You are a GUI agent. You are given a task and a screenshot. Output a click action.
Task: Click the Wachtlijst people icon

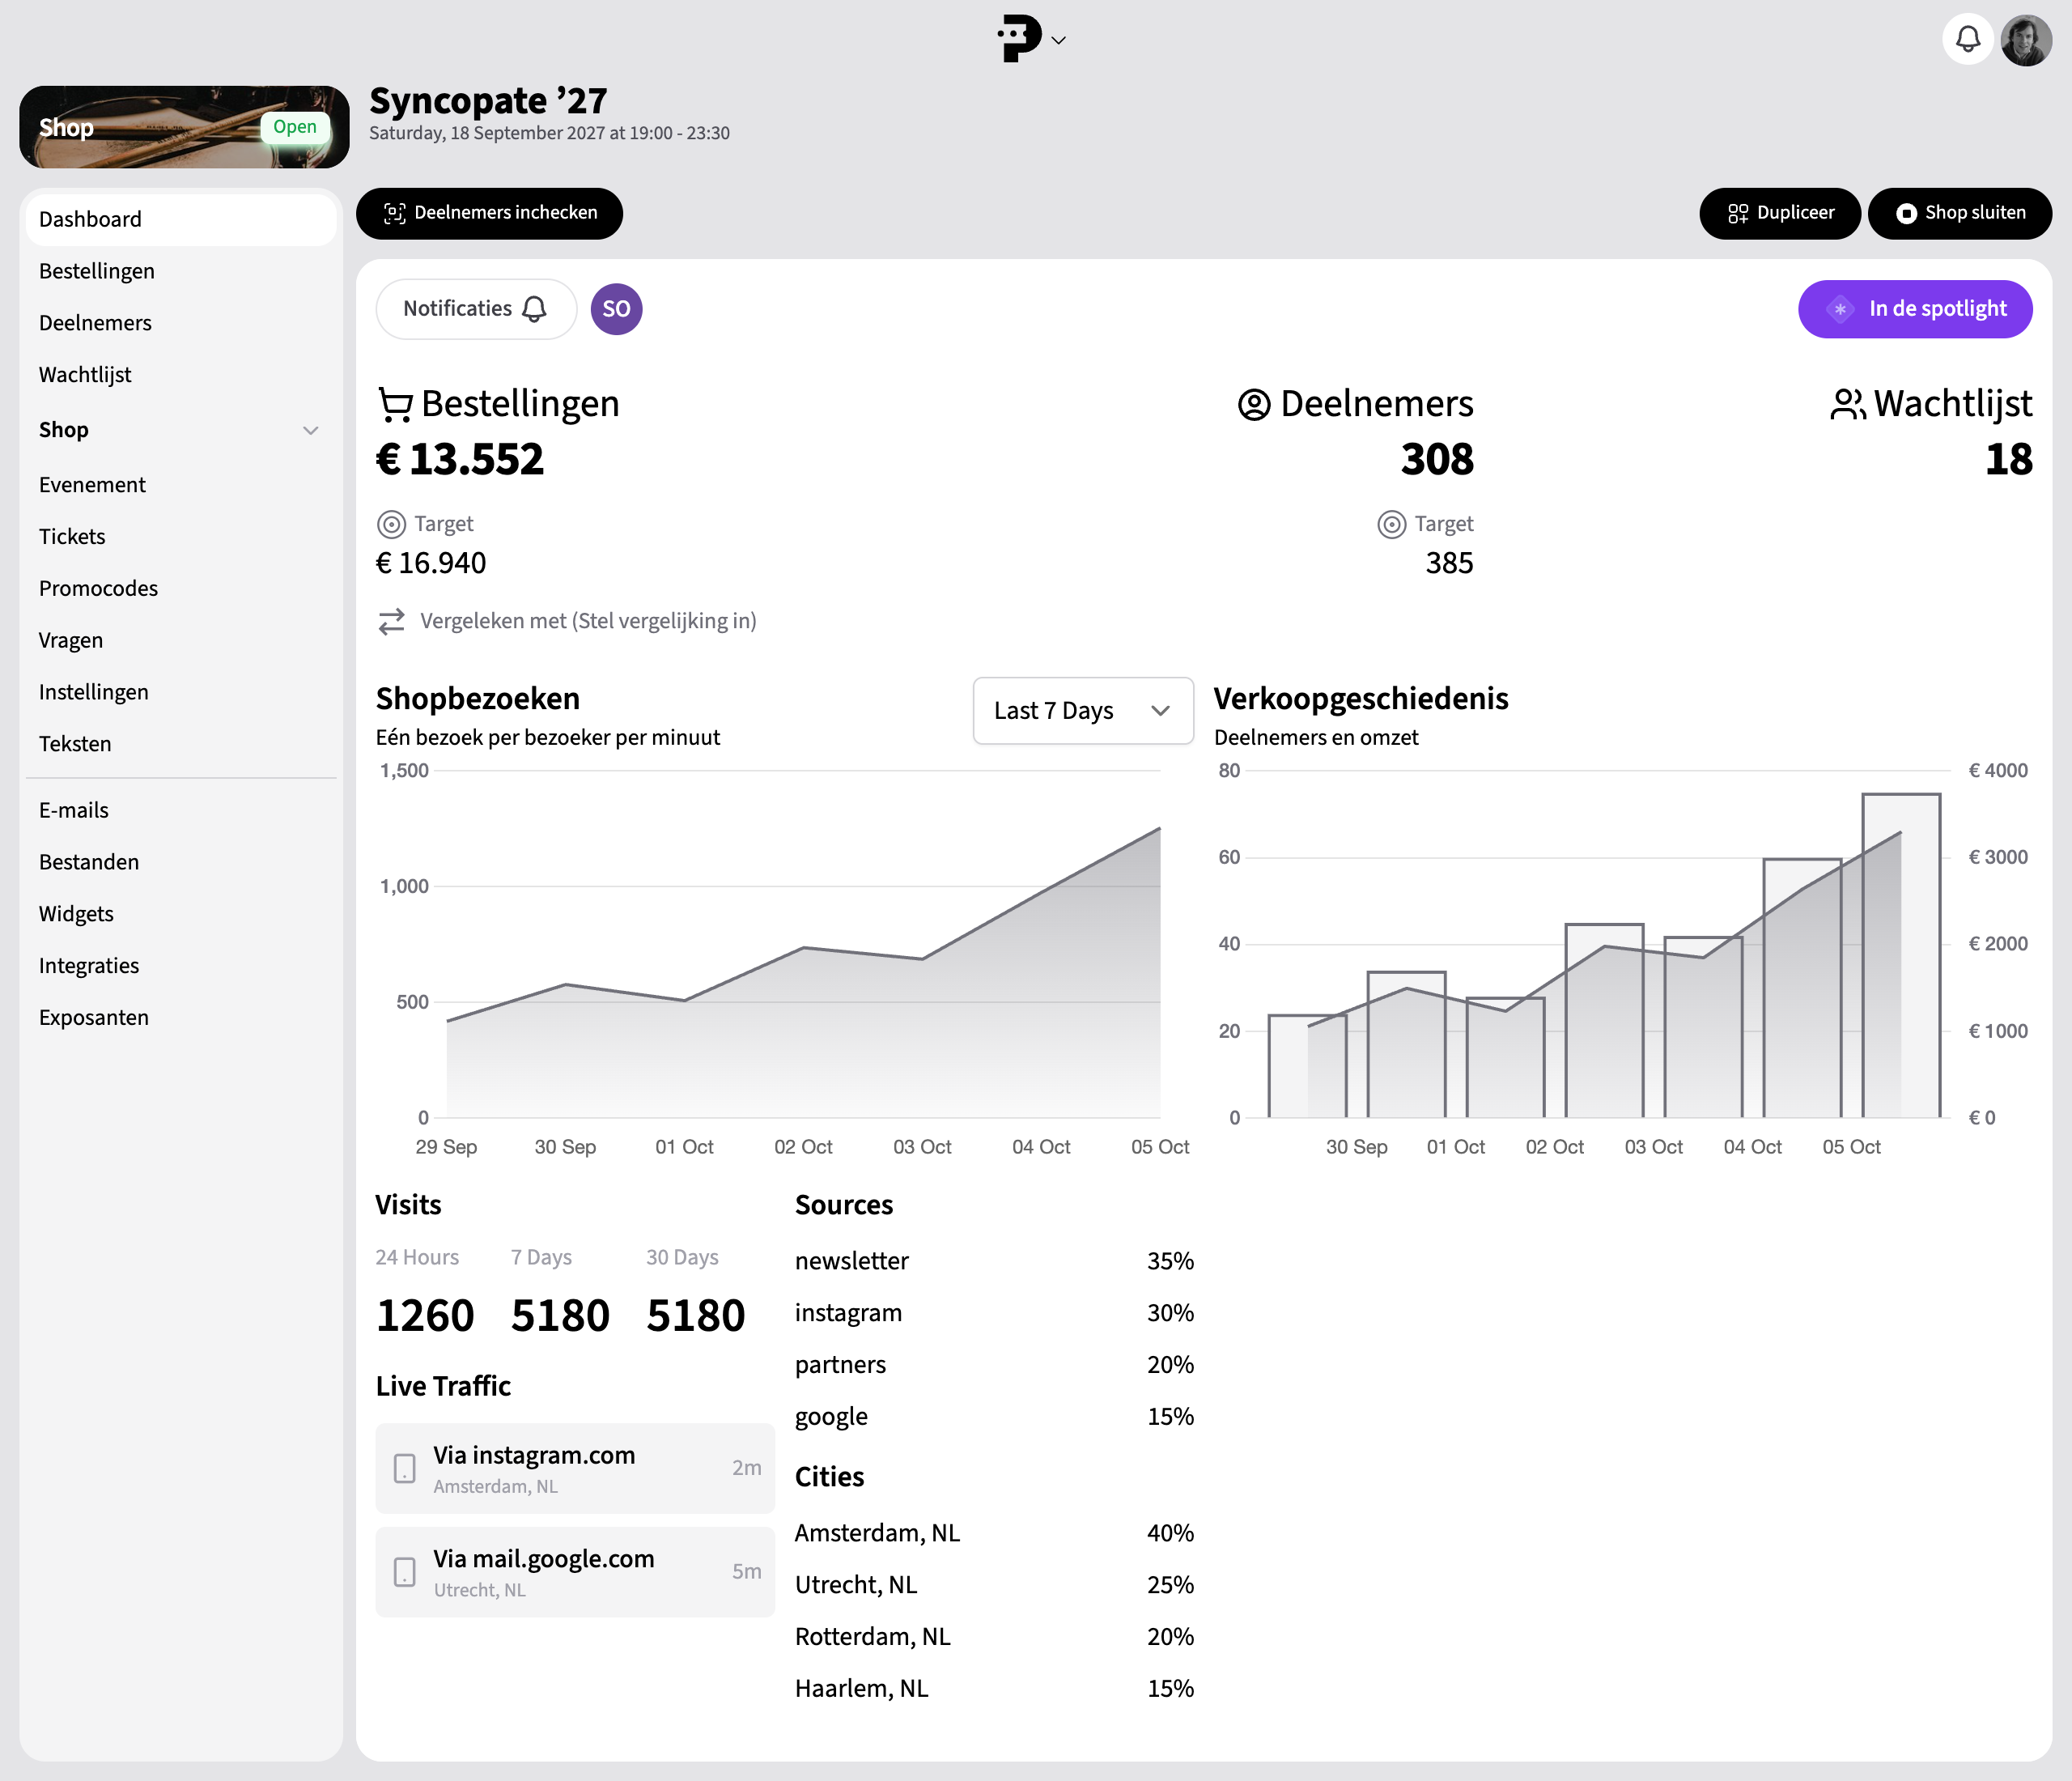(x=1847, y=404)
